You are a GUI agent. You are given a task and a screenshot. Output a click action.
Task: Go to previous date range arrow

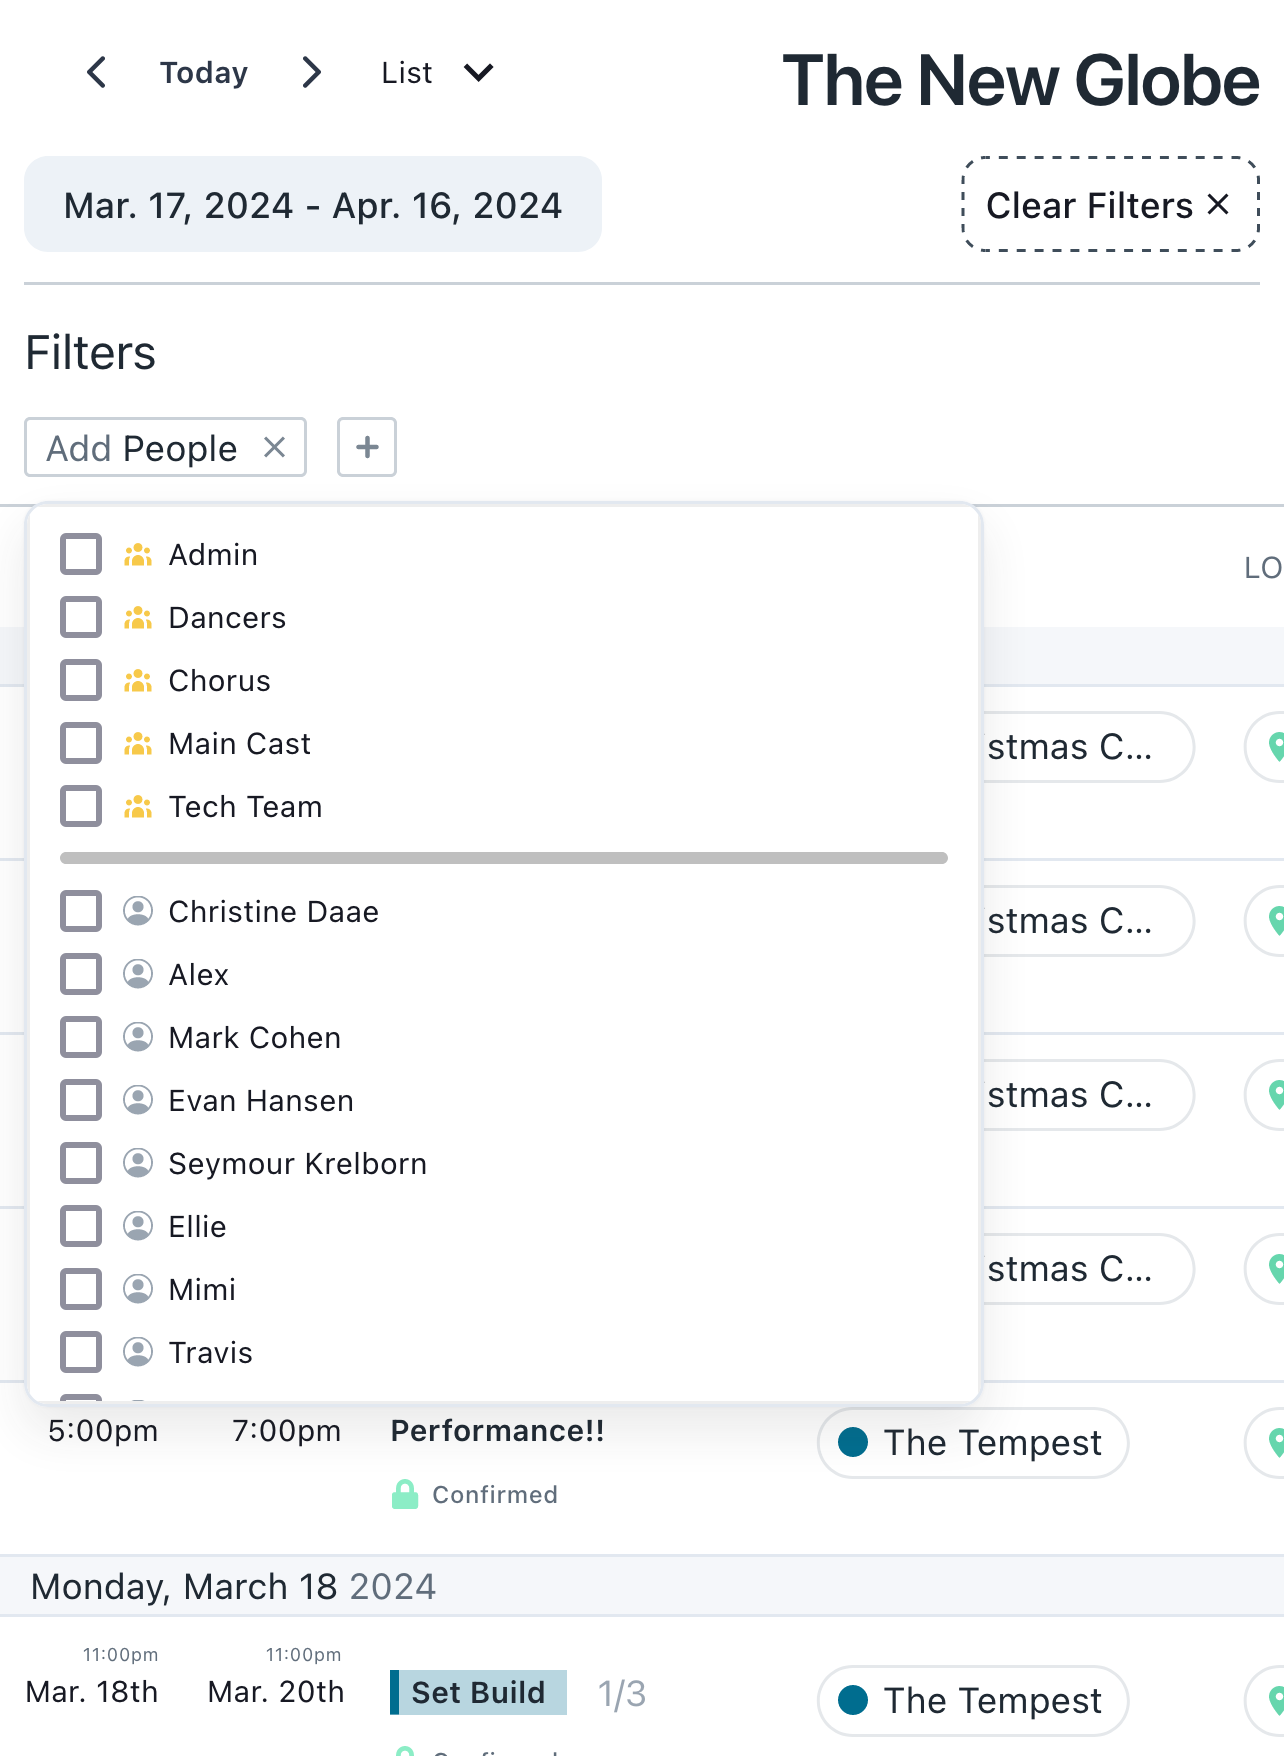click(x=97, y=73)
